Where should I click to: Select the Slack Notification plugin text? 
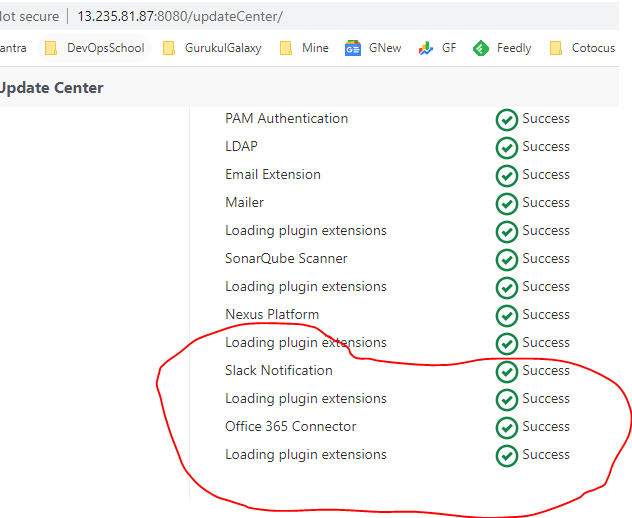tap(279, 370)
